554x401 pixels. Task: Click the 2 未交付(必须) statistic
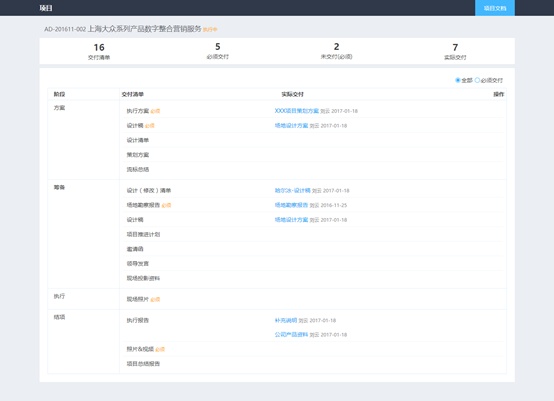(x=336, y=51)
